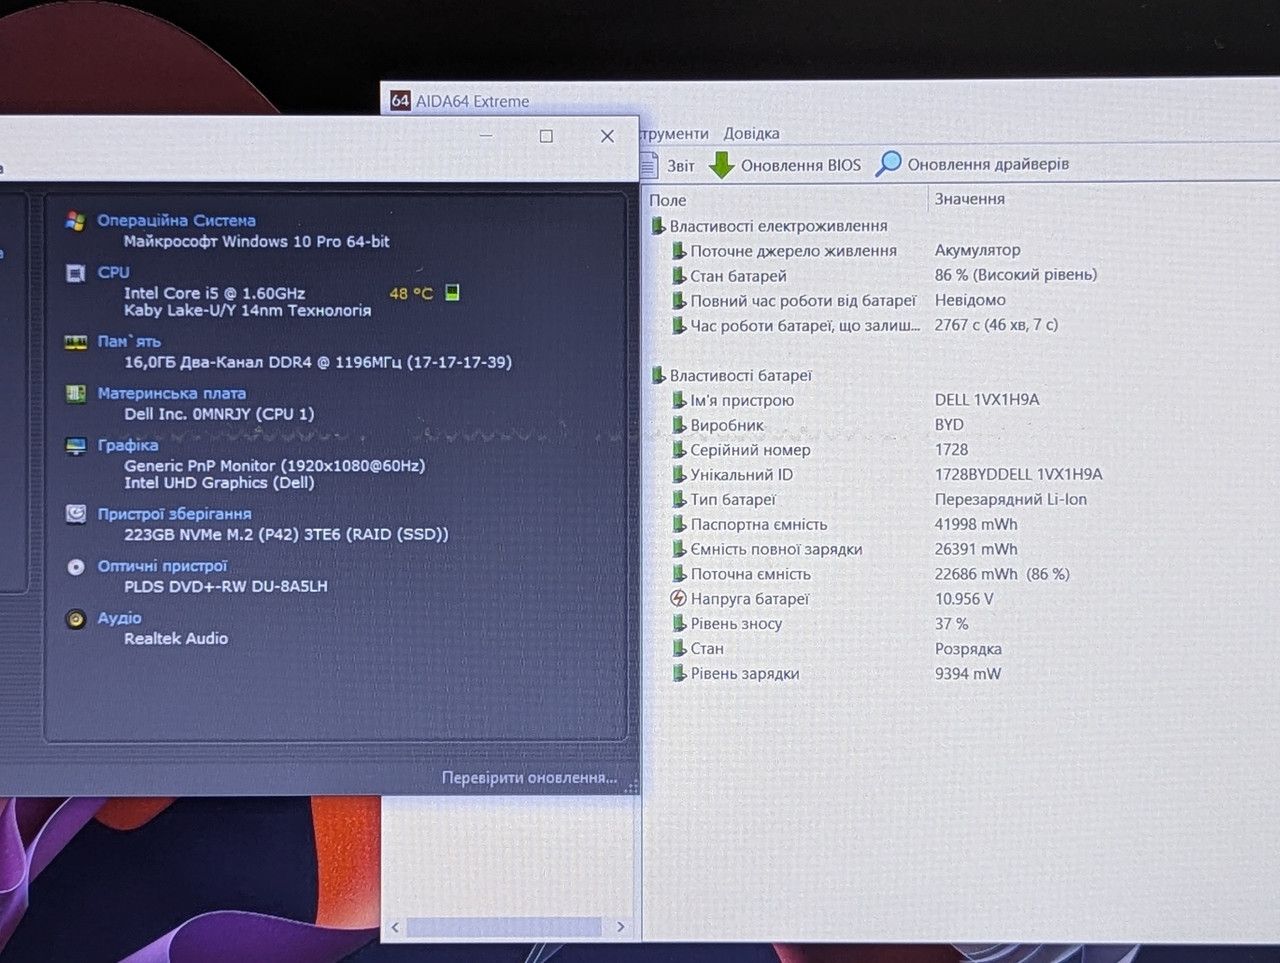This screenshot has height=963, width=1280.
Task: Click the value 10.956 V
Action: tap(964, 599)
